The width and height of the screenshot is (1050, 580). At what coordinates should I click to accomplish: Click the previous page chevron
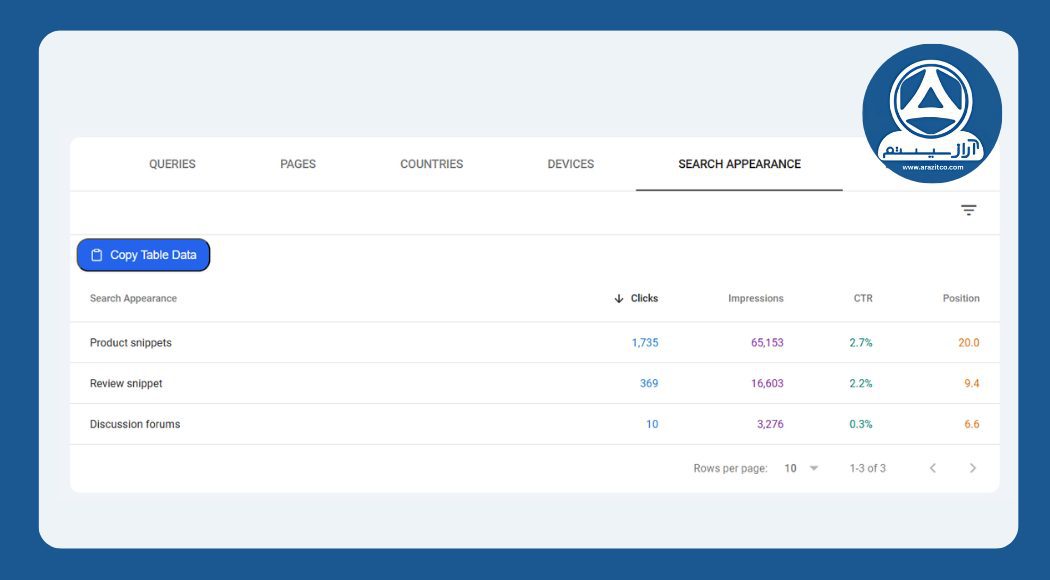point(933,467)
